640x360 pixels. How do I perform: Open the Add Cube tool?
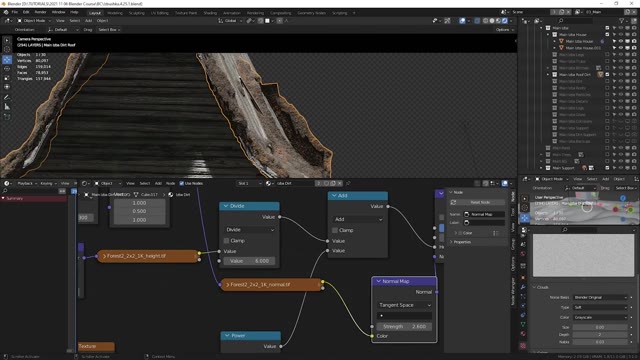tap(7, 117)
